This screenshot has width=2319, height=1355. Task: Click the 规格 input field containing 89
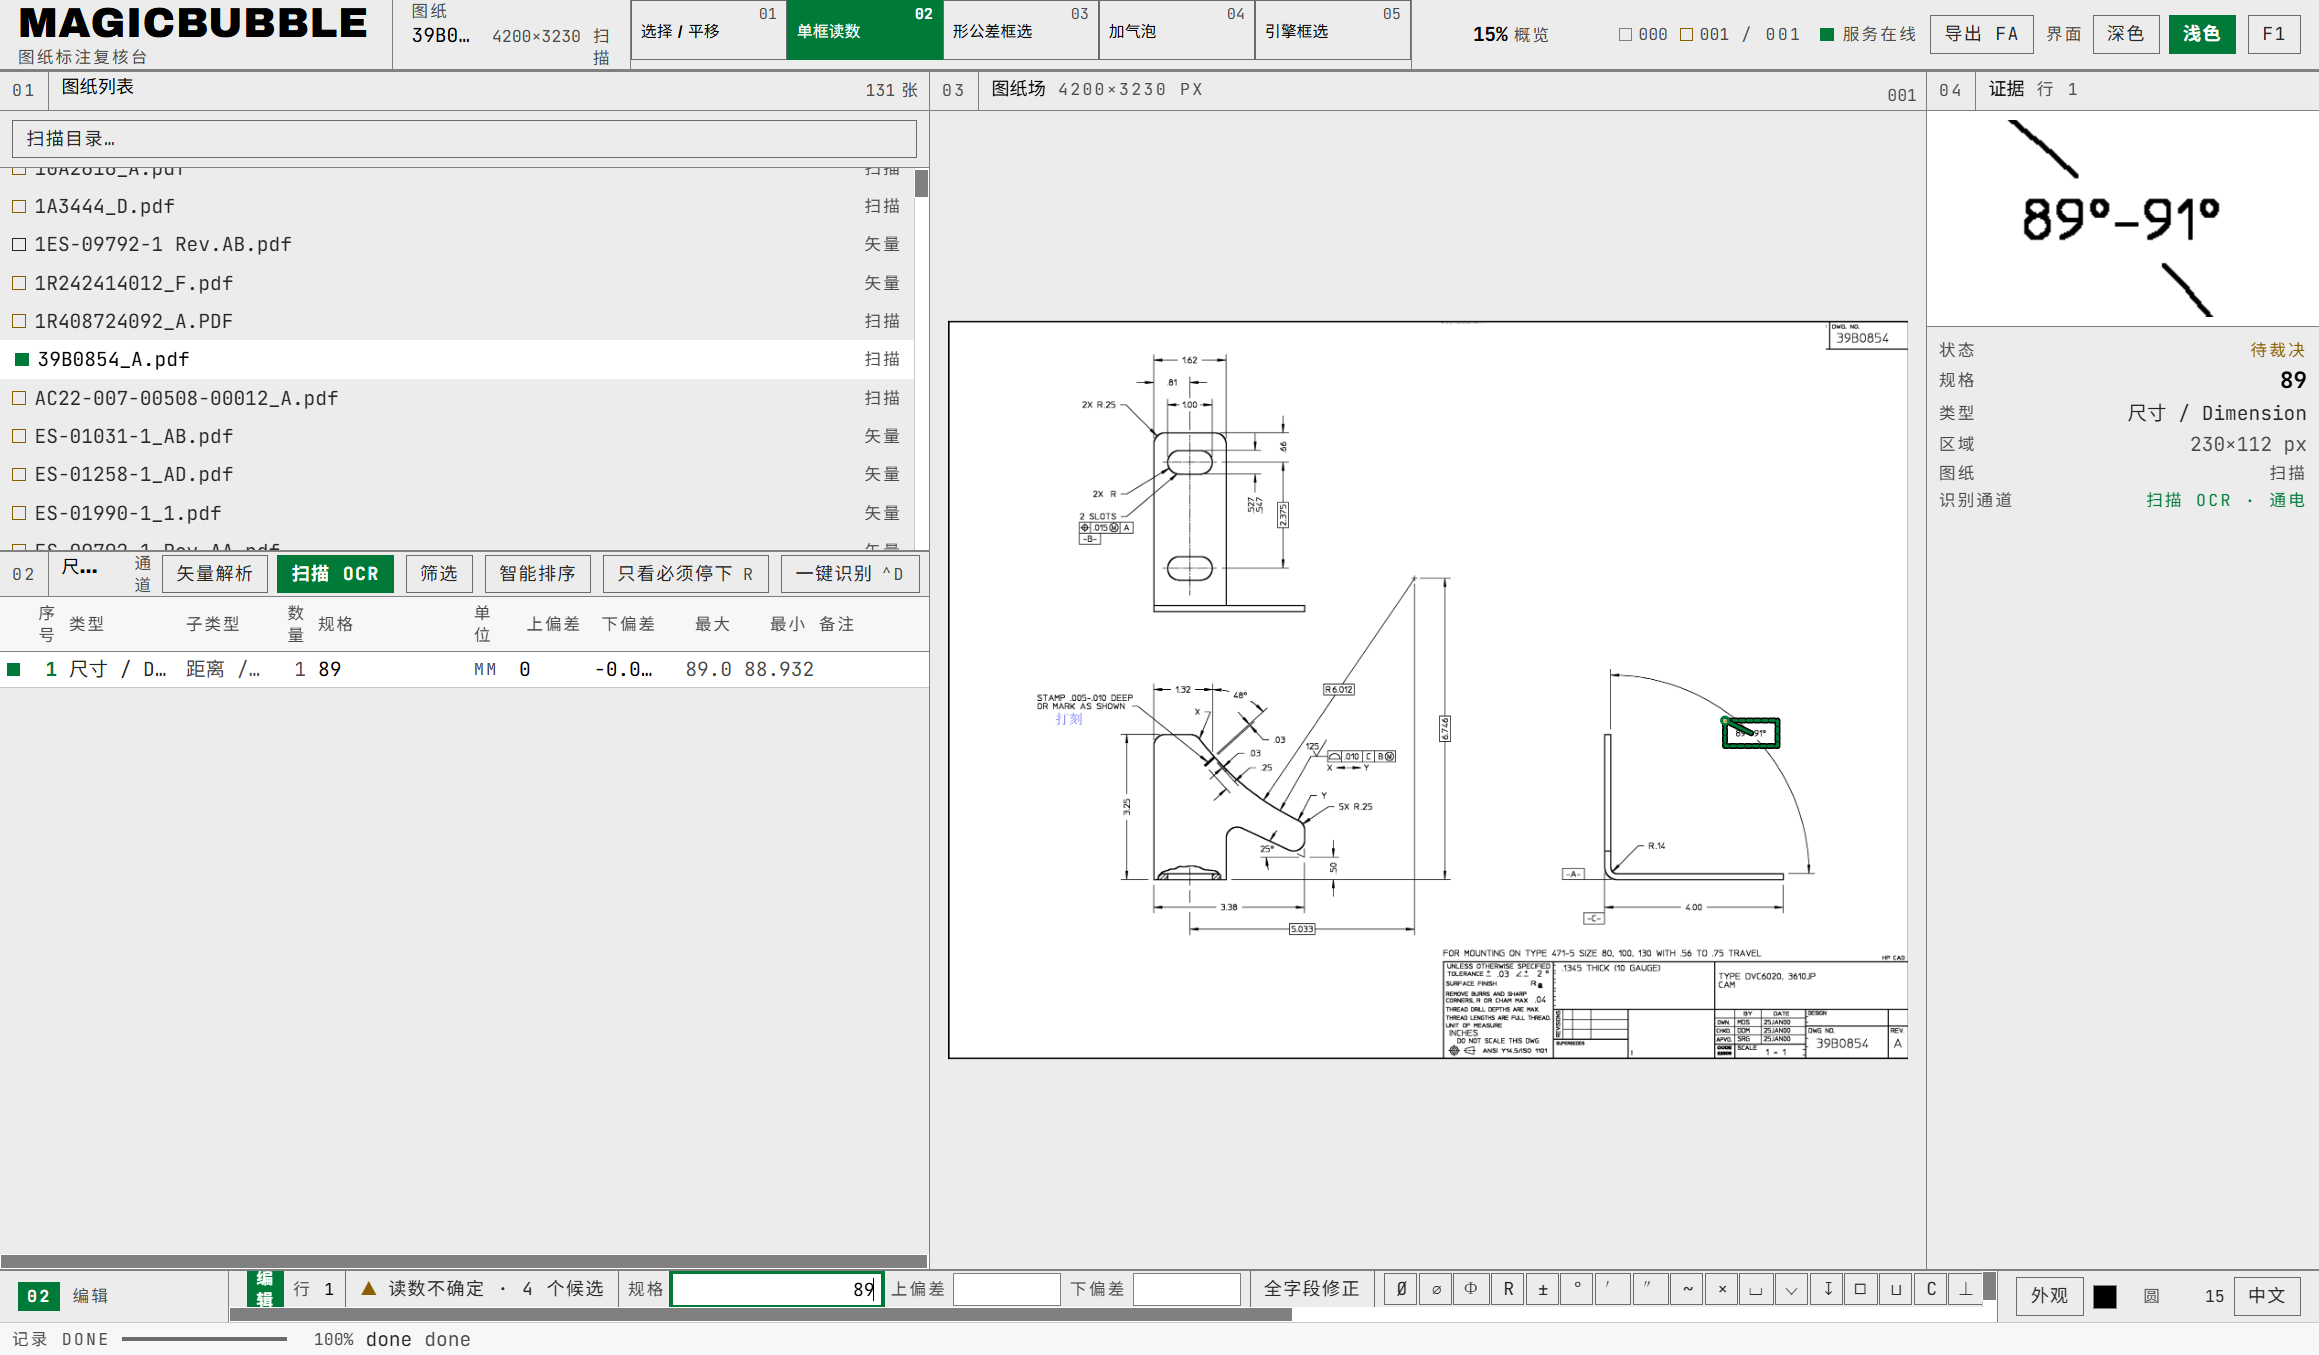click(x=776, y=1289)
